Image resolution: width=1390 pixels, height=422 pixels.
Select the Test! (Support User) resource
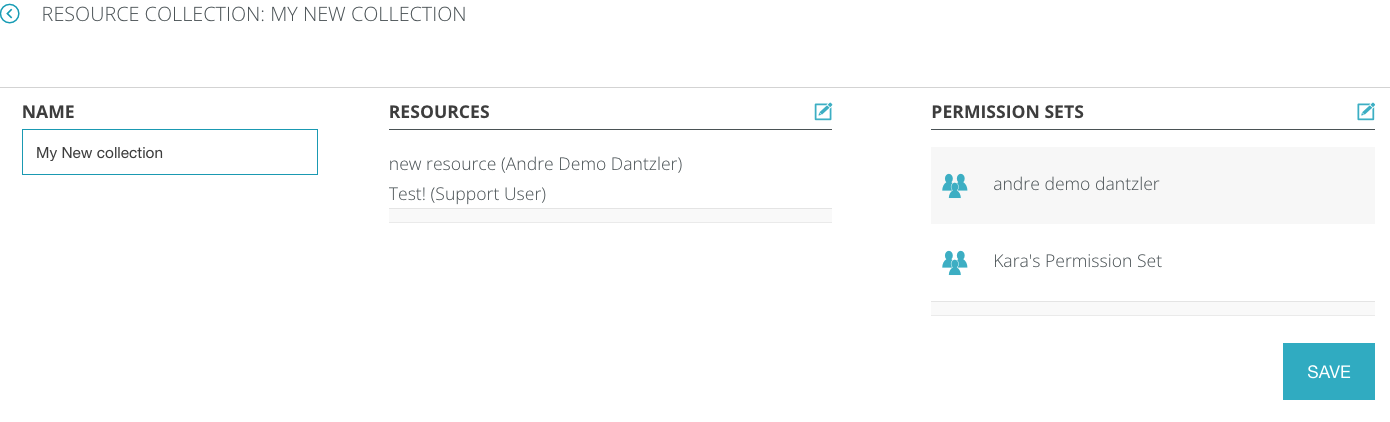(x=467, y=194)
